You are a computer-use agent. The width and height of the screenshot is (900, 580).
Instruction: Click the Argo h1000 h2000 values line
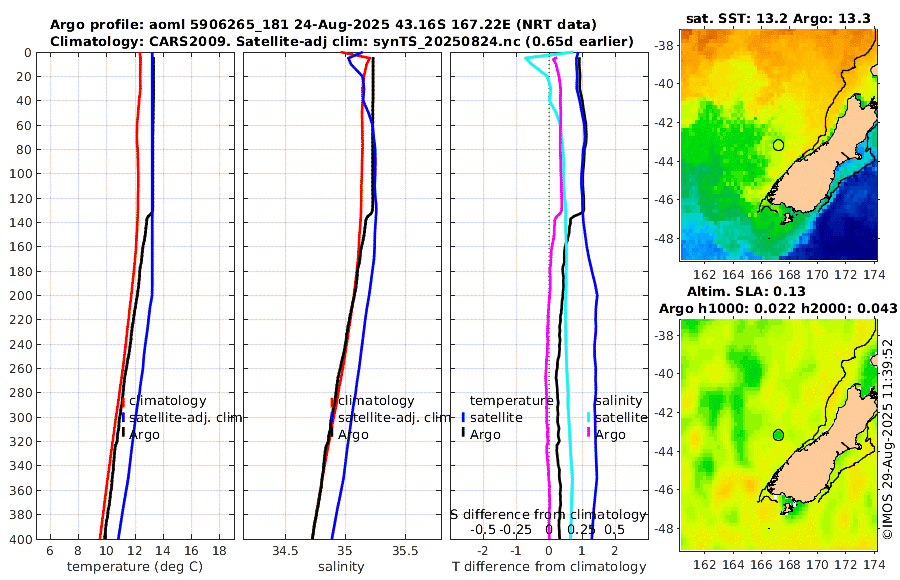point(778,309)
